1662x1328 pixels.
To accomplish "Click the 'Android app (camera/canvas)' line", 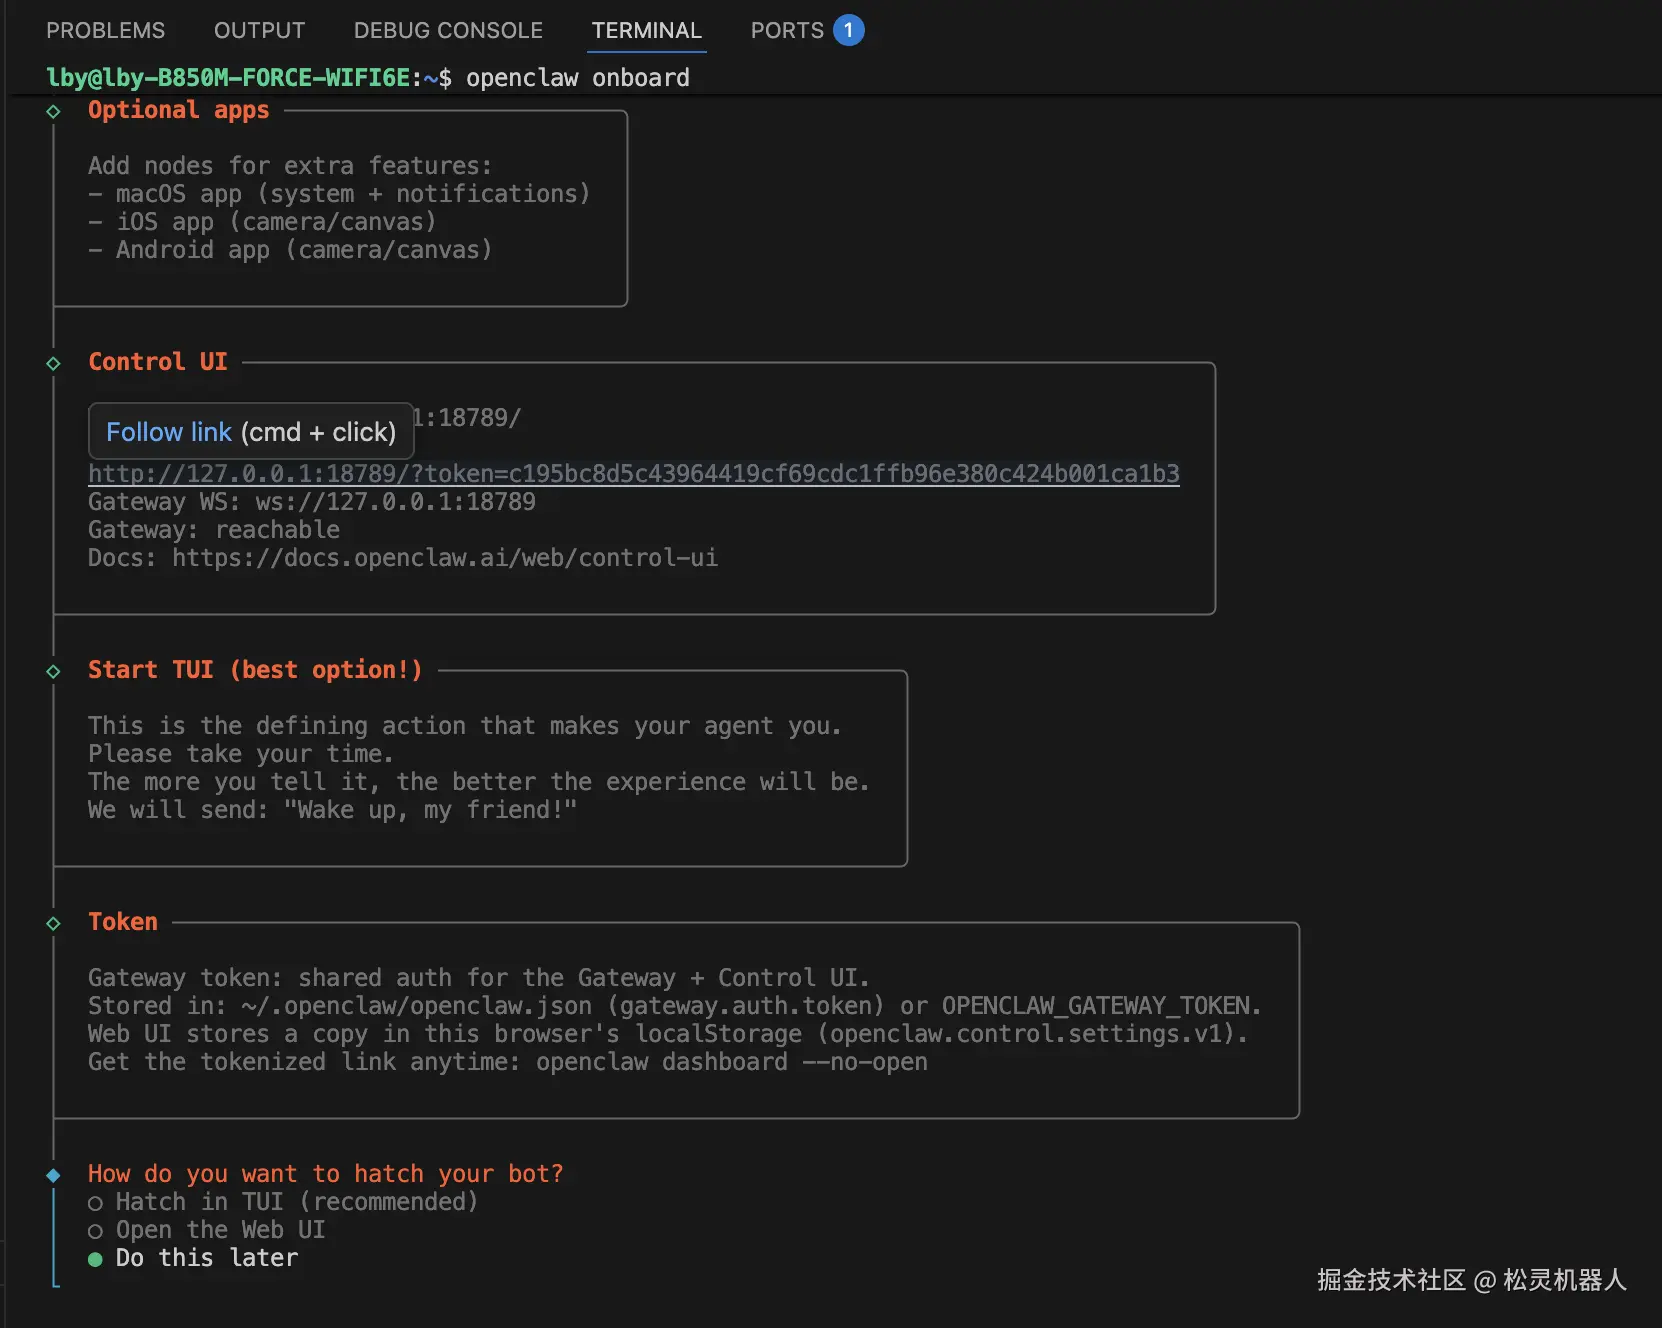I will click(x=291, y=250).
